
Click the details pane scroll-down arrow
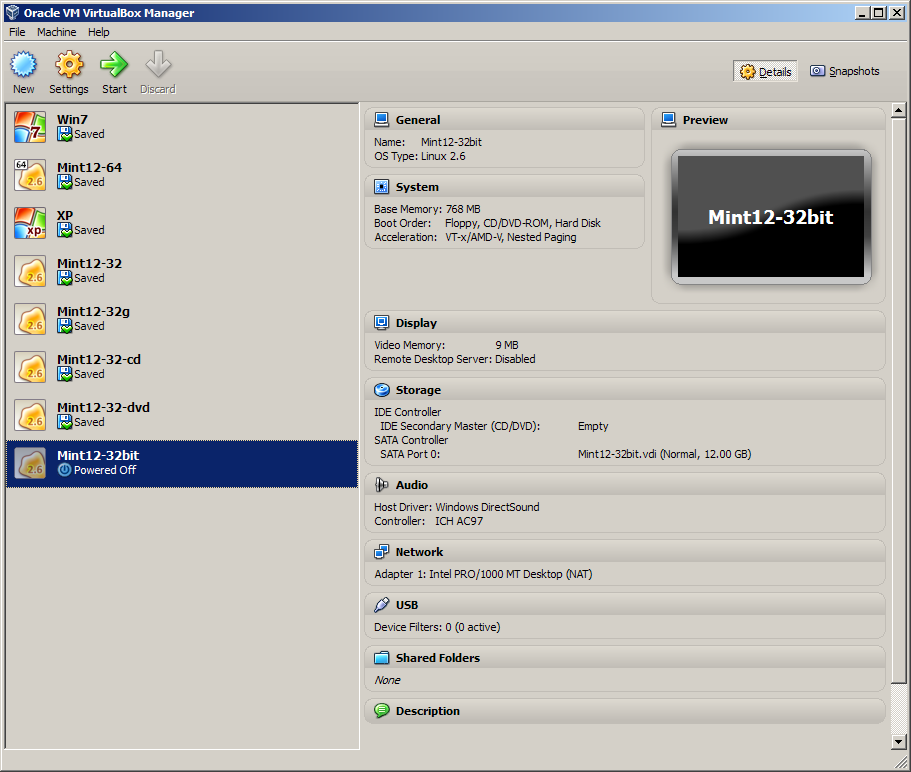pyautogui.click(x=897, y=741)
